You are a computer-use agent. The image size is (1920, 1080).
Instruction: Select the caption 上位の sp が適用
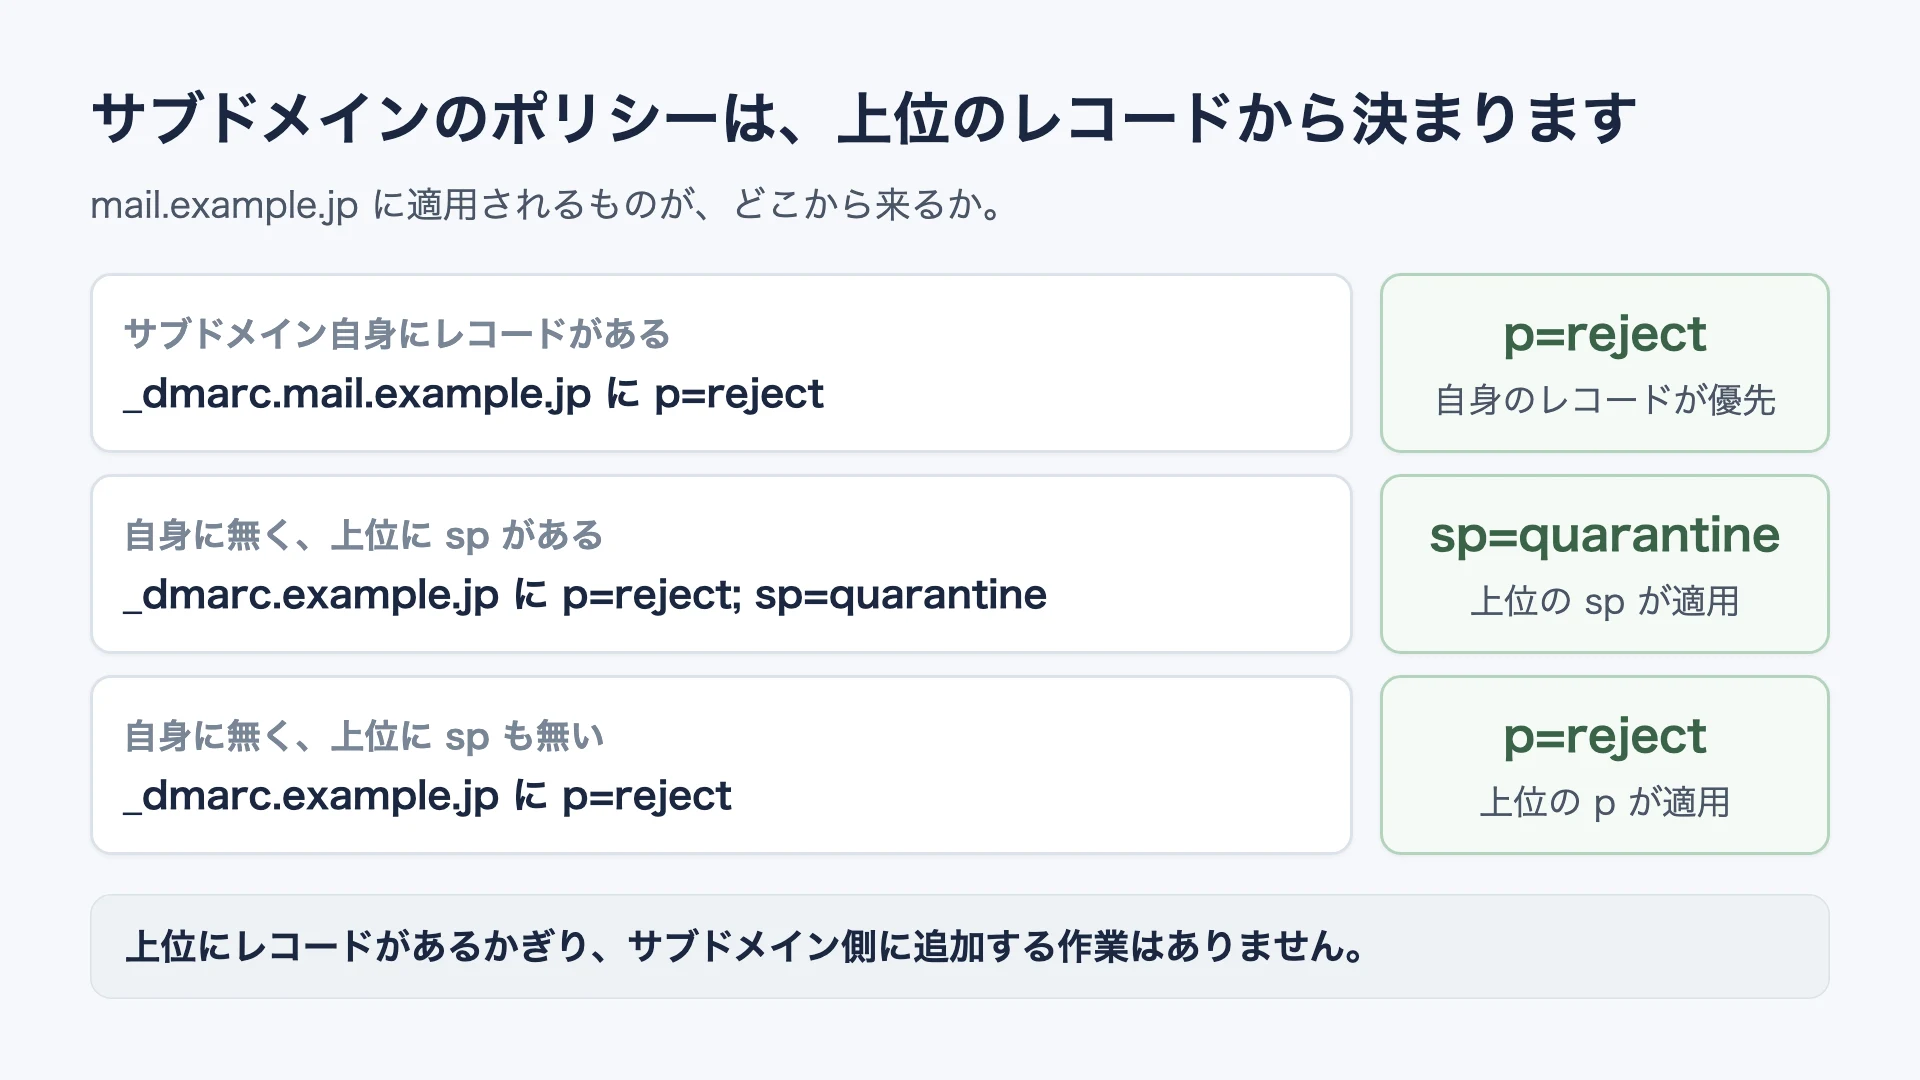tap(1605, 601)
